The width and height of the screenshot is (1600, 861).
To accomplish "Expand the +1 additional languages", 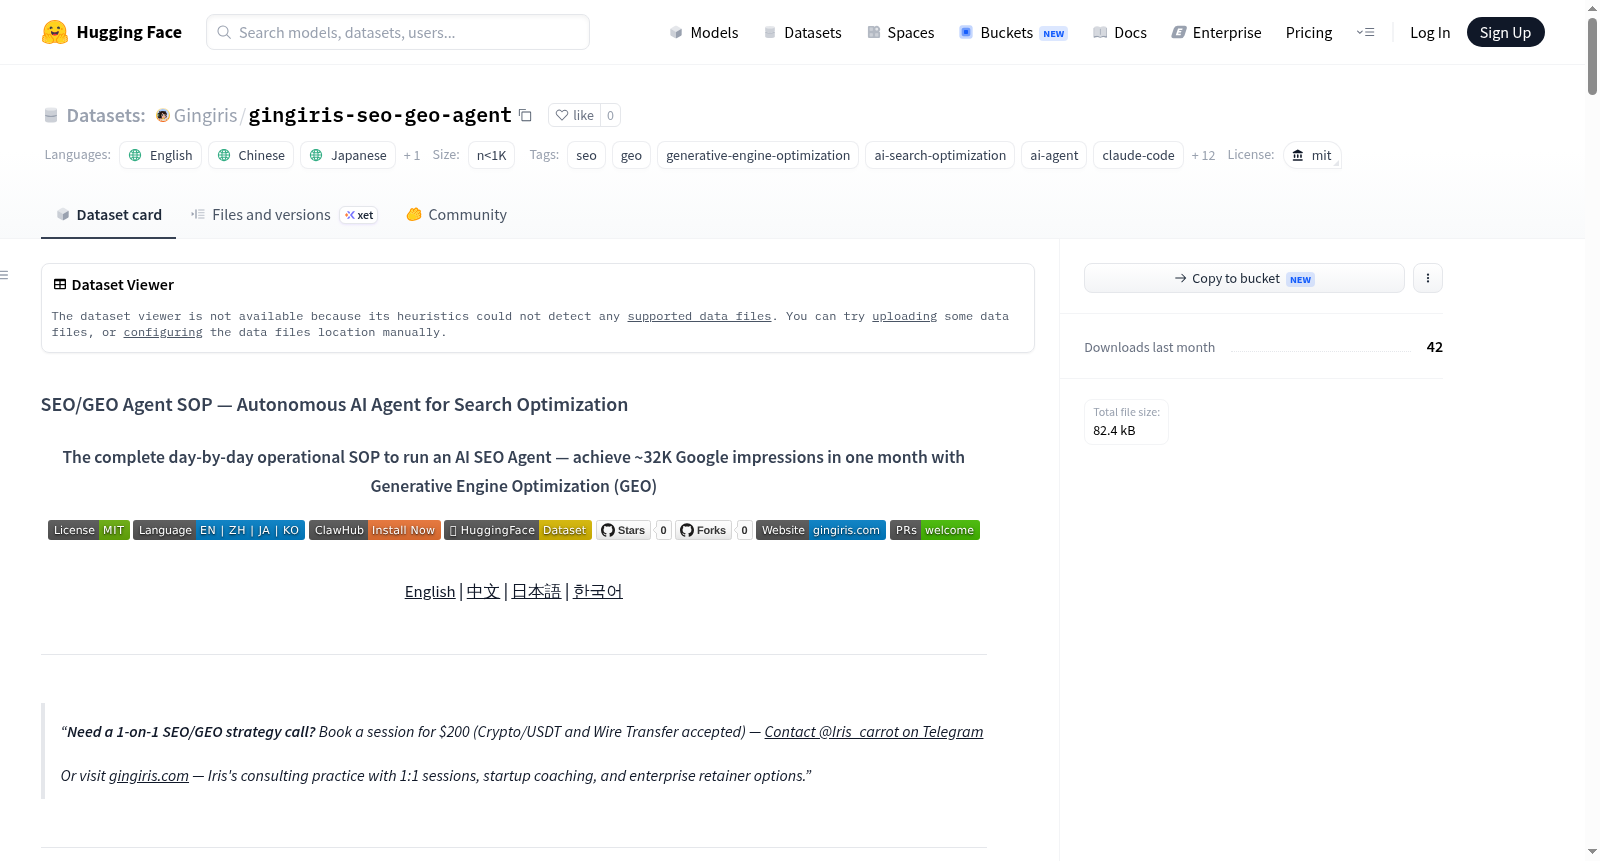I will (x=412, y=155).
